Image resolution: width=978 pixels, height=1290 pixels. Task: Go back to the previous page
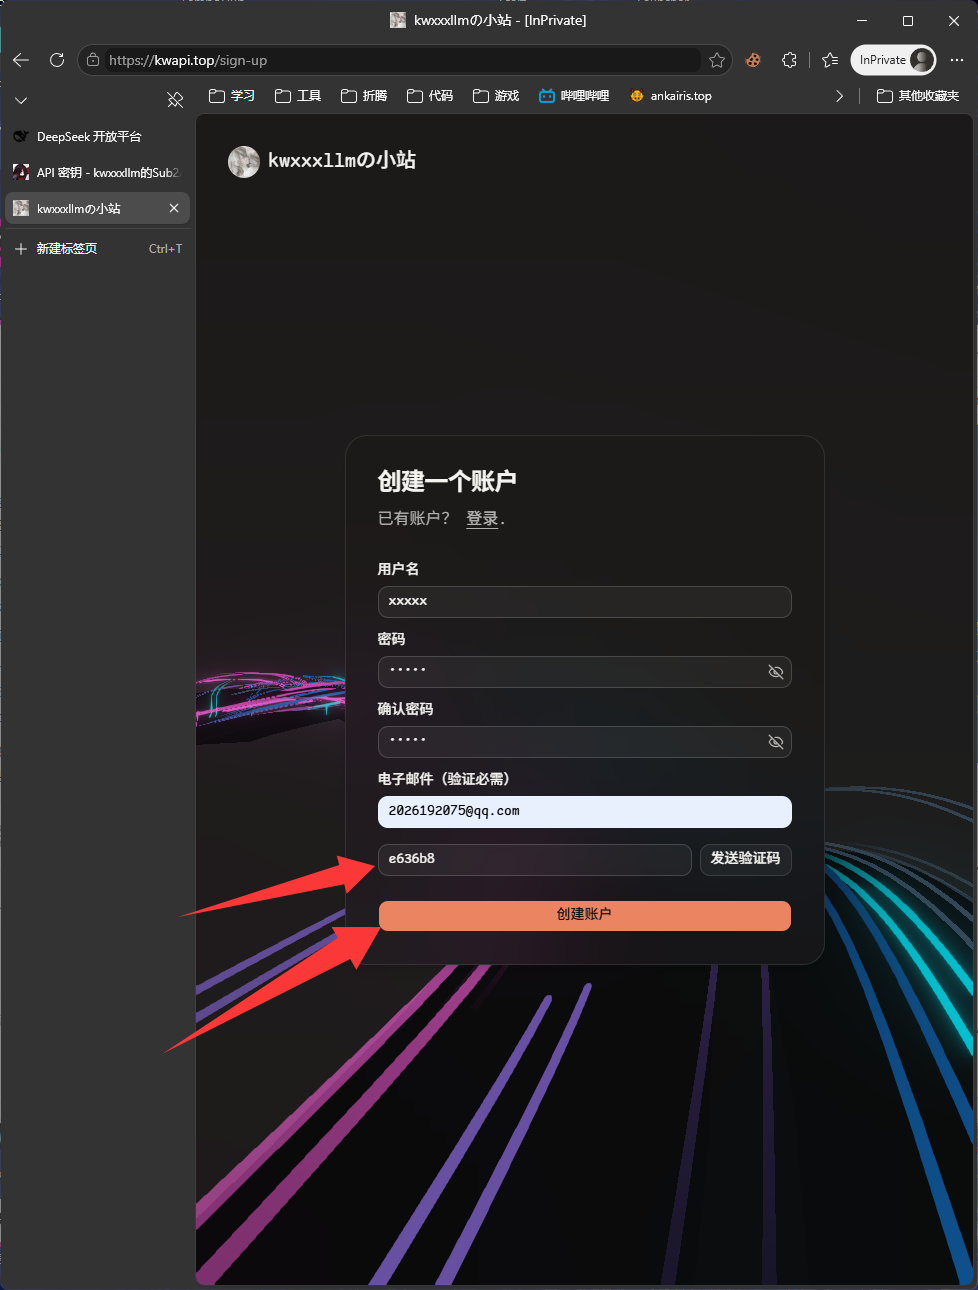[21, 60]
